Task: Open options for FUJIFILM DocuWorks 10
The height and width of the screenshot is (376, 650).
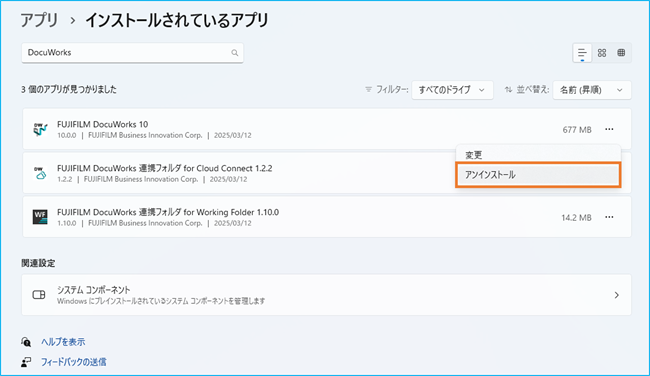Action: tap(609, 129)
